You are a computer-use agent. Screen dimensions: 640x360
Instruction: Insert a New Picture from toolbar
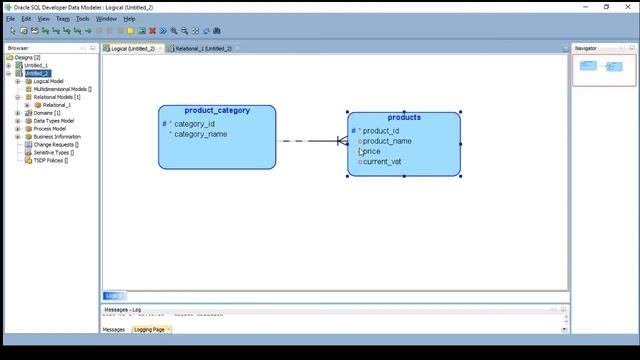click(x=142, y=31)
